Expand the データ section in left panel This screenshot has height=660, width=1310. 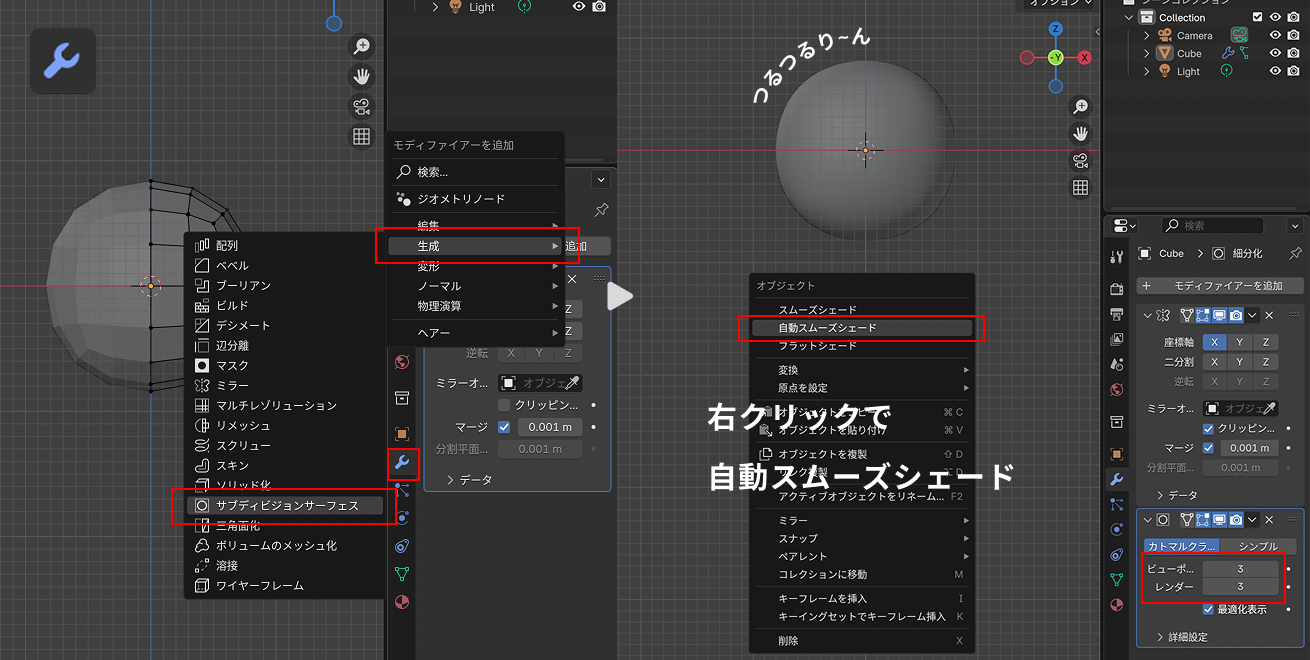pos(469,480)
